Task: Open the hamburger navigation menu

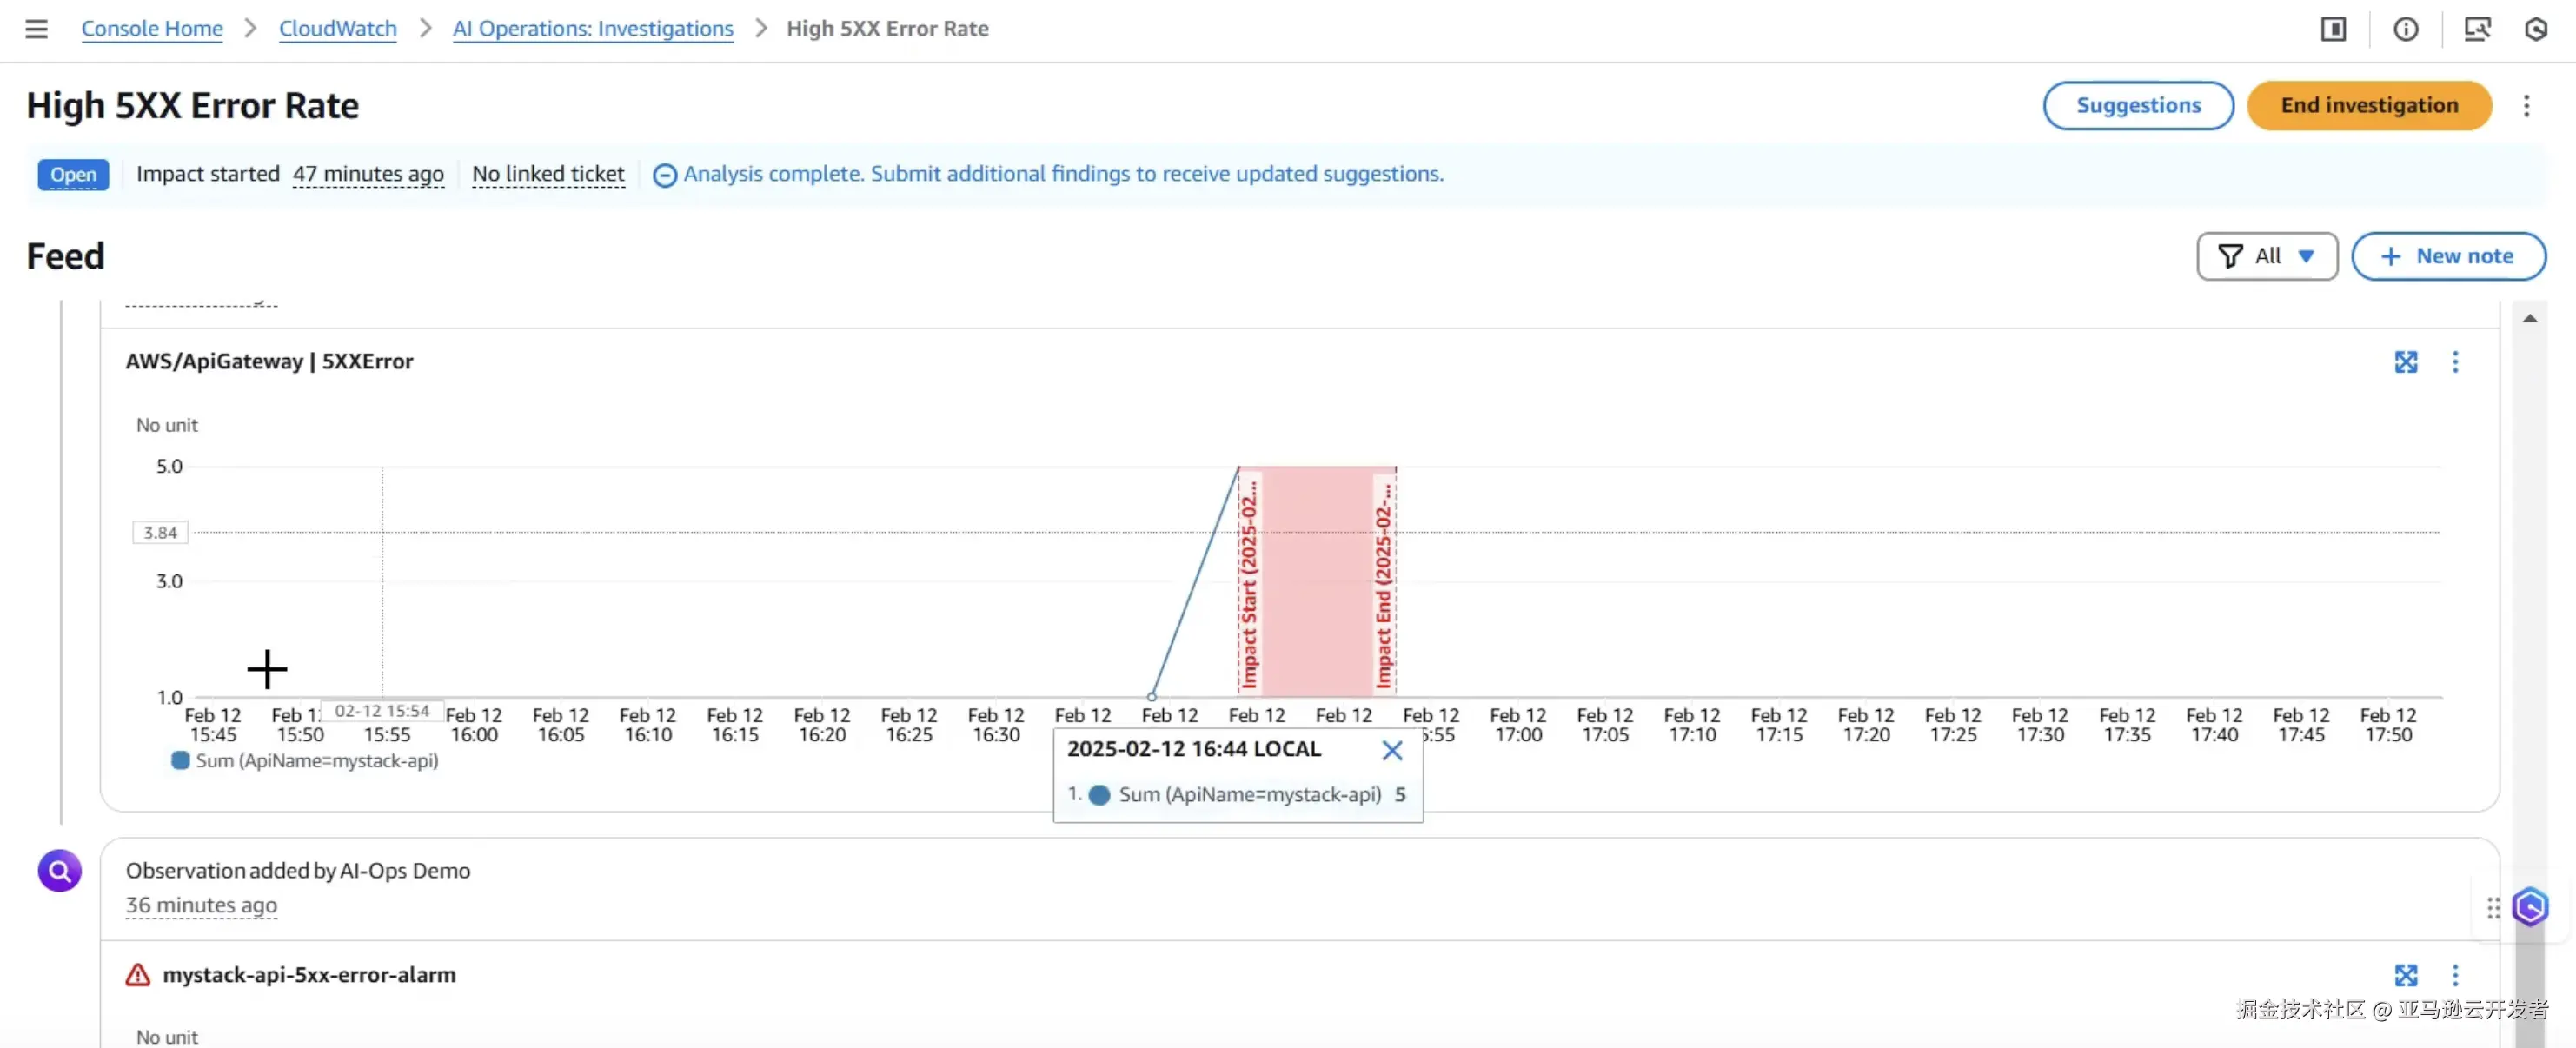Action: click(x=36, y=29)
